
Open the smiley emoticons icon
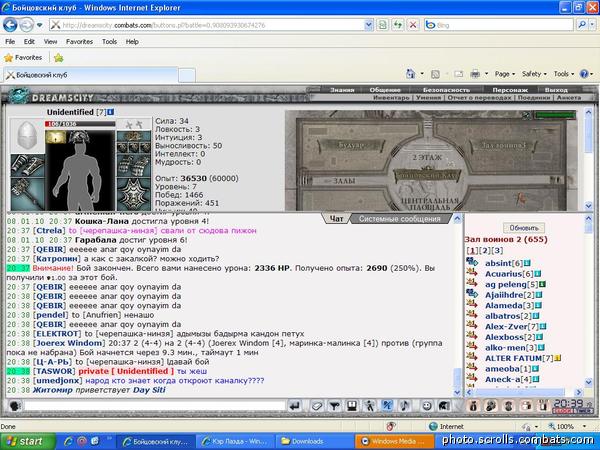tap(427, 406)
